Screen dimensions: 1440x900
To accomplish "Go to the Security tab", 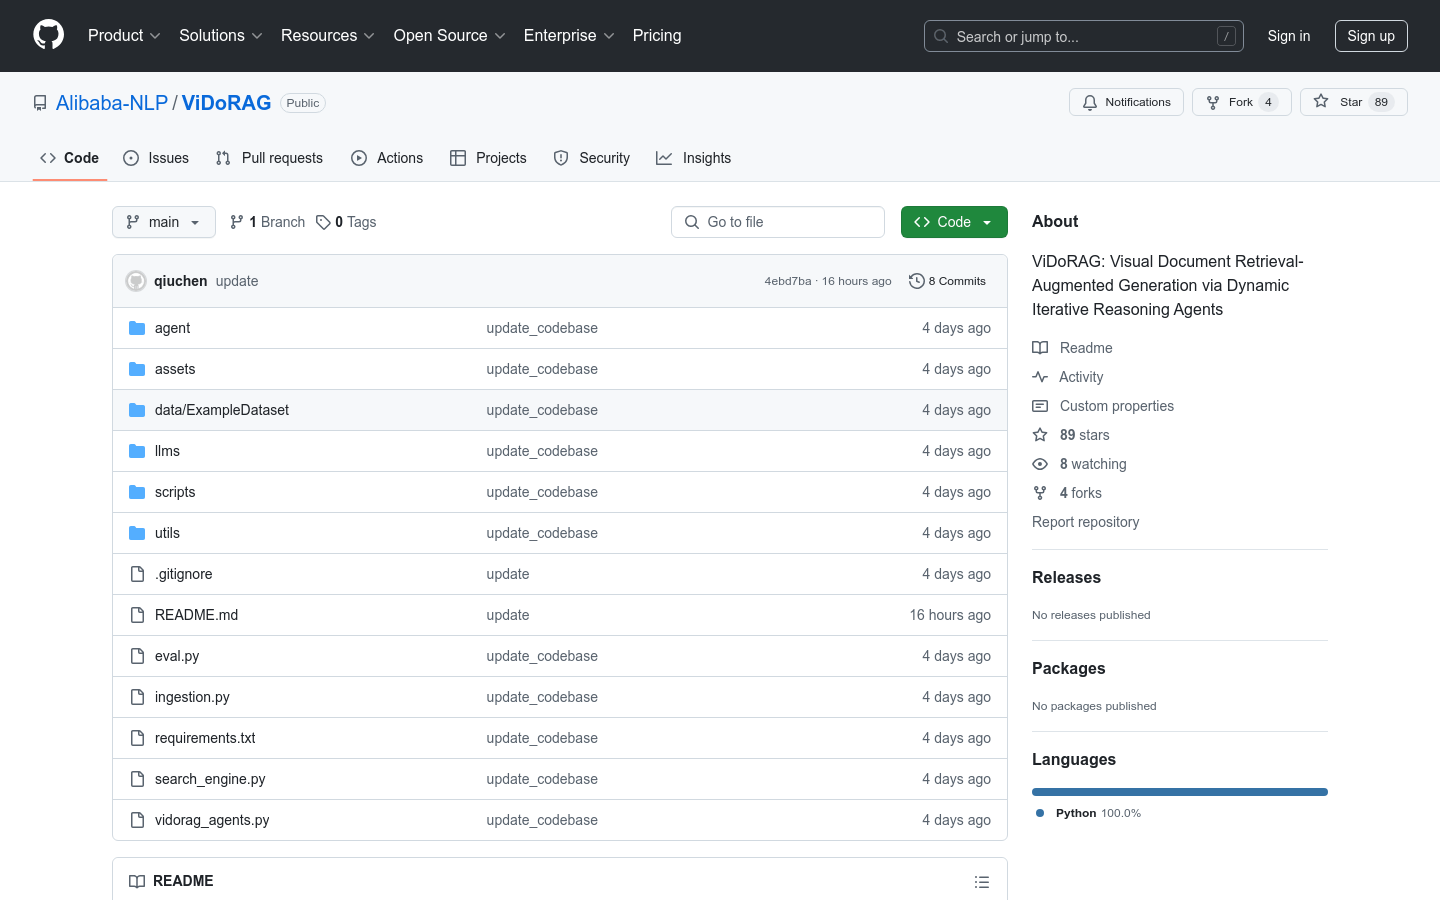I will [592, 158].
